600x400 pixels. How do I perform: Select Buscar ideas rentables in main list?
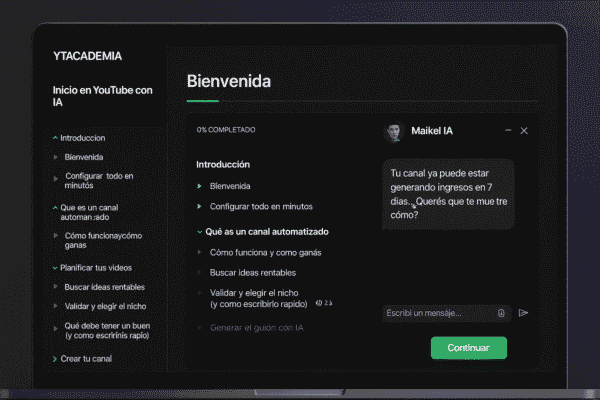pos(253,273)
